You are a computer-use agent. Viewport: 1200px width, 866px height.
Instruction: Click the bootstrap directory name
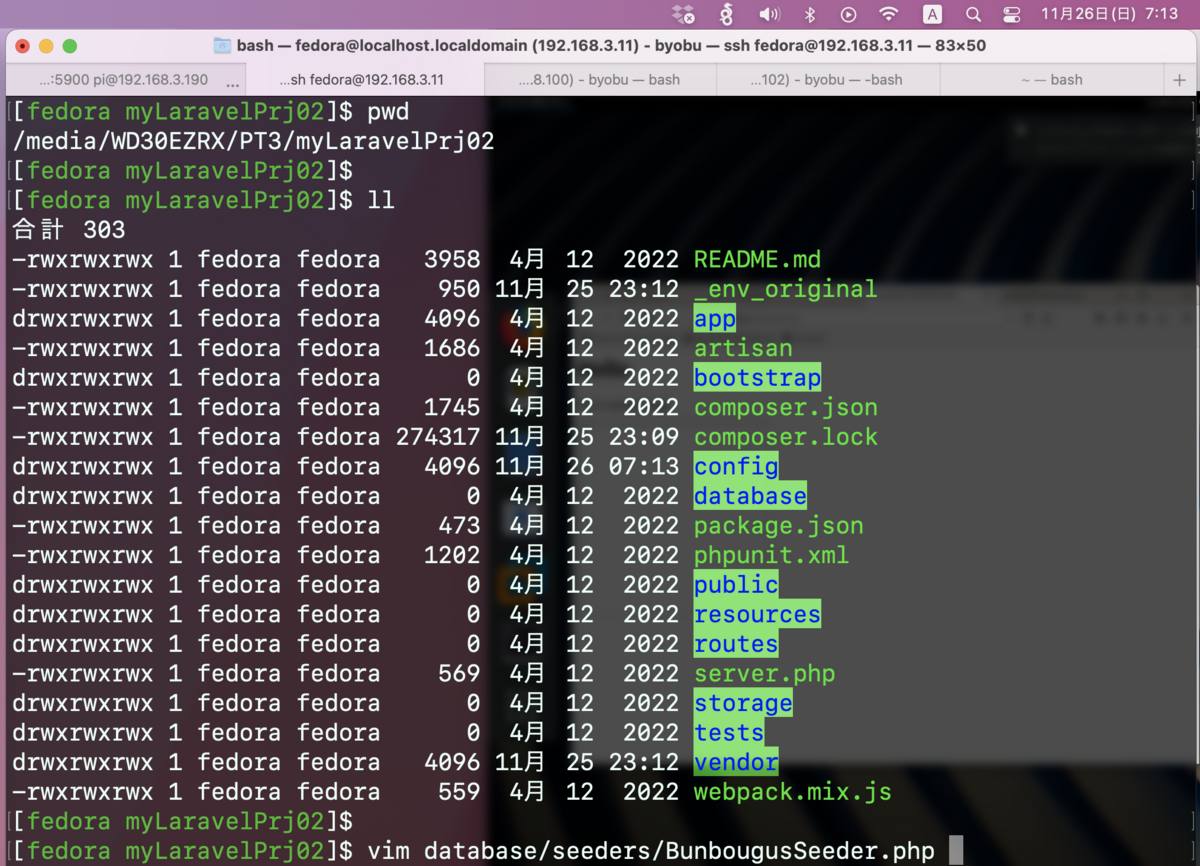point(757,378)
